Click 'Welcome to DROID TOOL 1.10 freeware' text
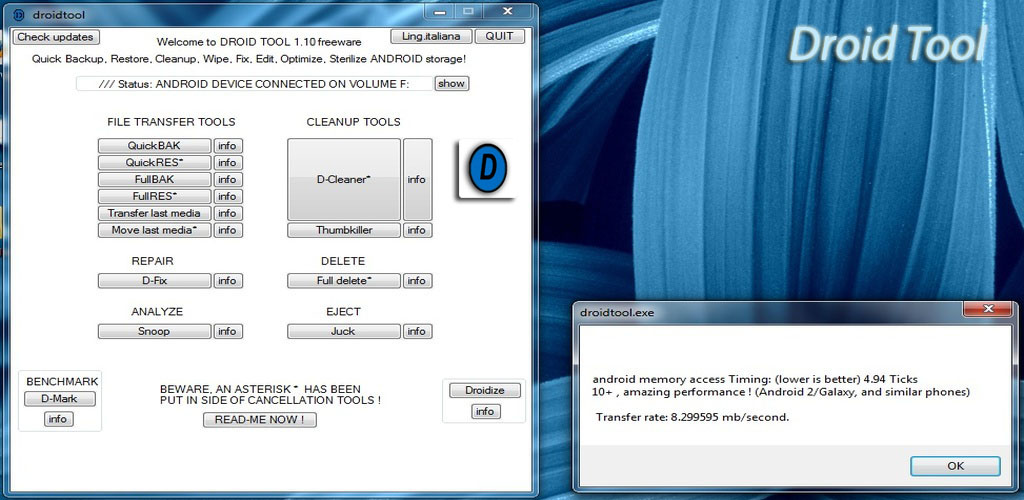 click(x=259, y=42)
